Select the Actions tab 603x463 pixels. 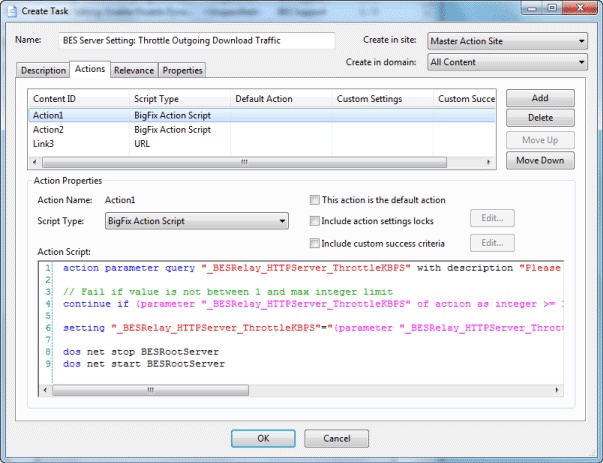tap(90, 69)
